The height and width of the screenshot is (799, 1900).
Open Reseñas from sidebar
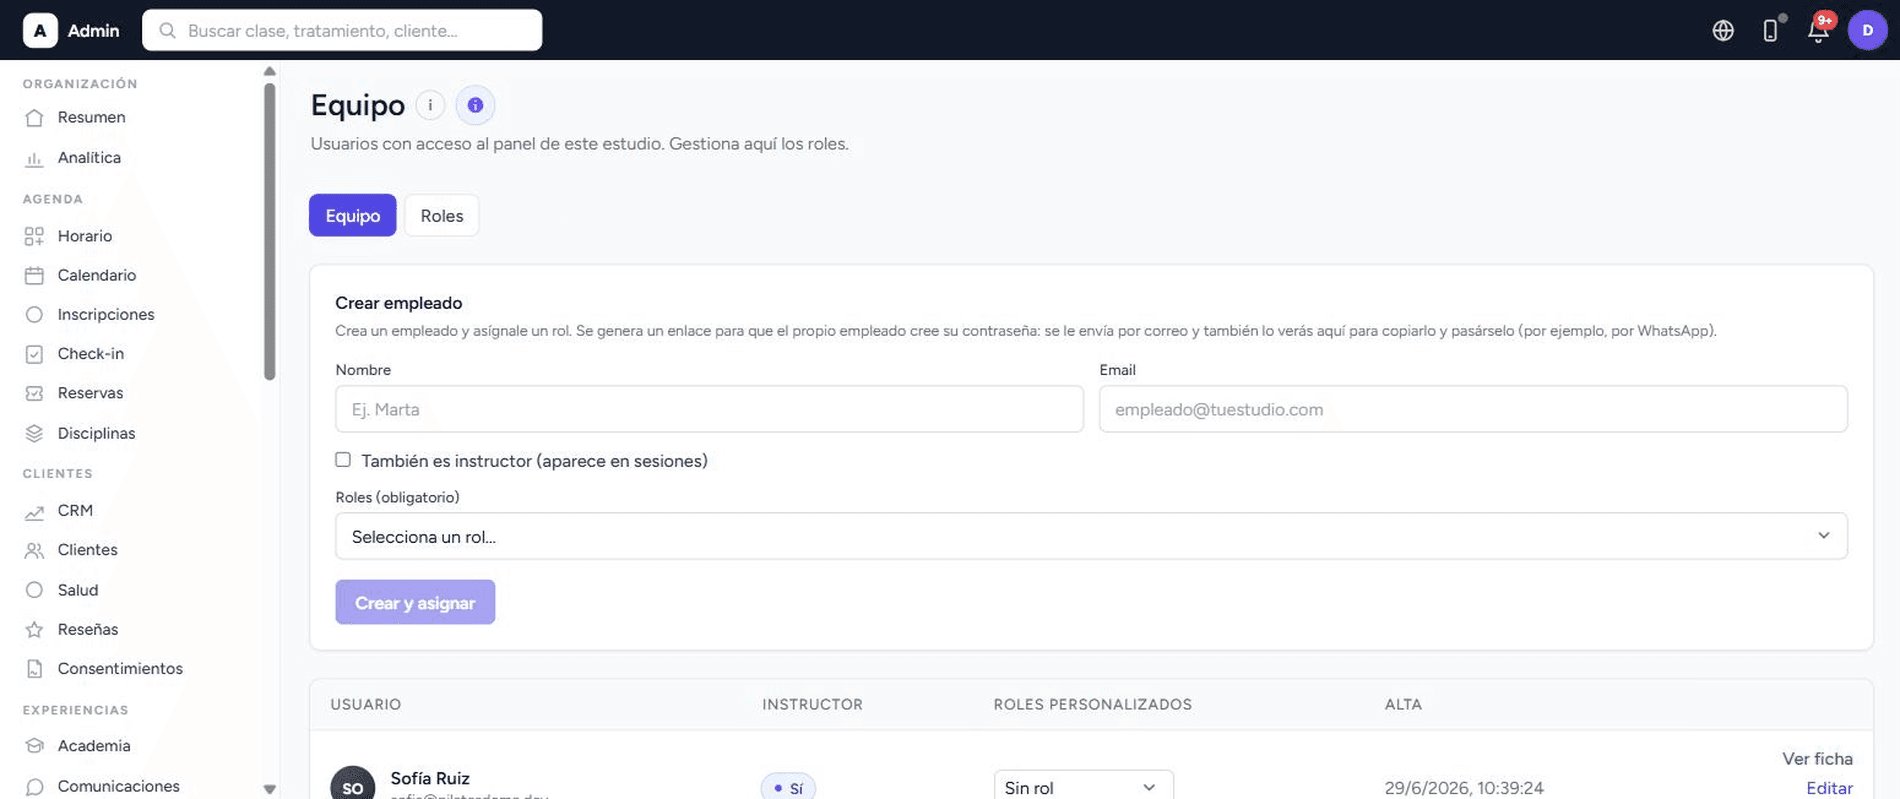point(88,629)
